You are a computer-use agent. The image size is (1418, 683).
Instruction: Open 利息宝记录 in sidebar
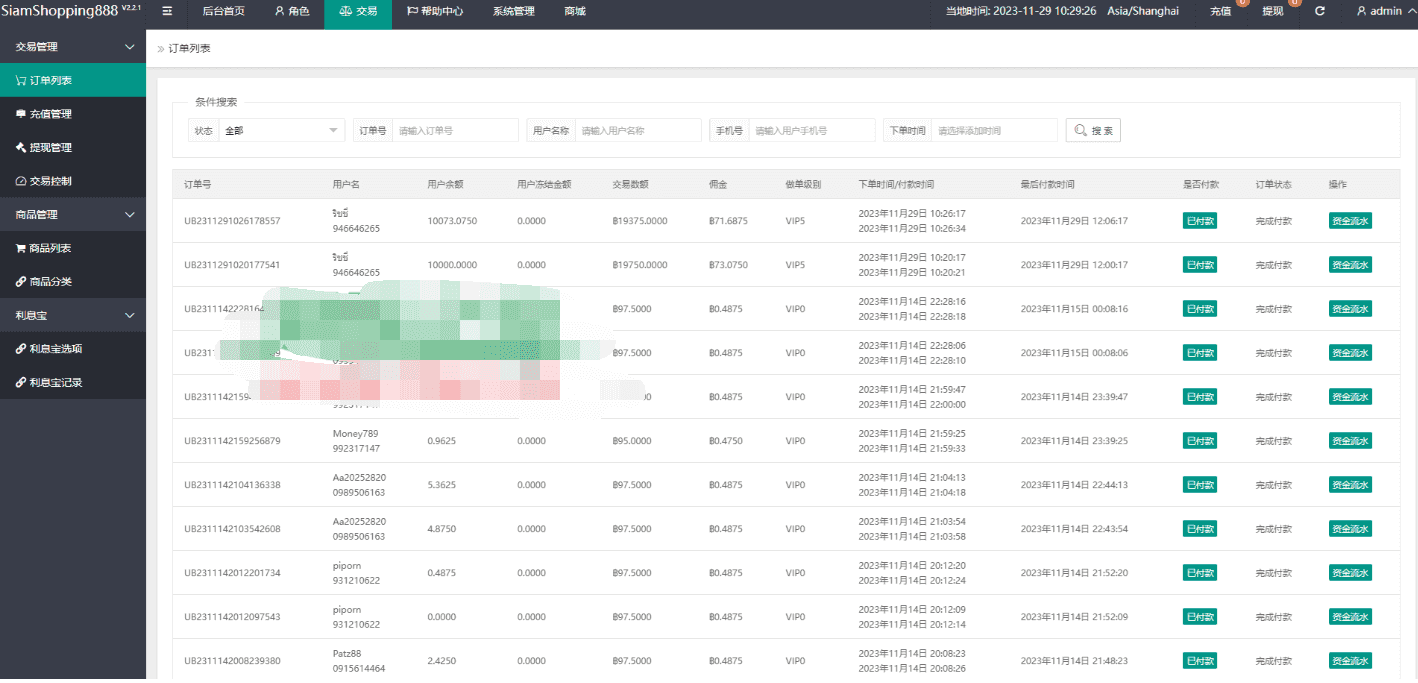tap(55, 383)
